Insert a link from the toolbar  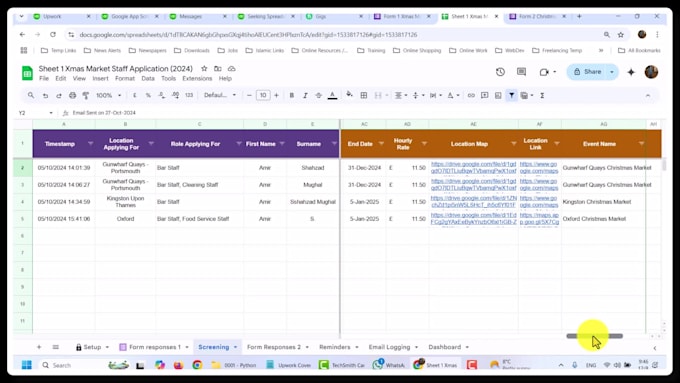[x=471, y=95]
